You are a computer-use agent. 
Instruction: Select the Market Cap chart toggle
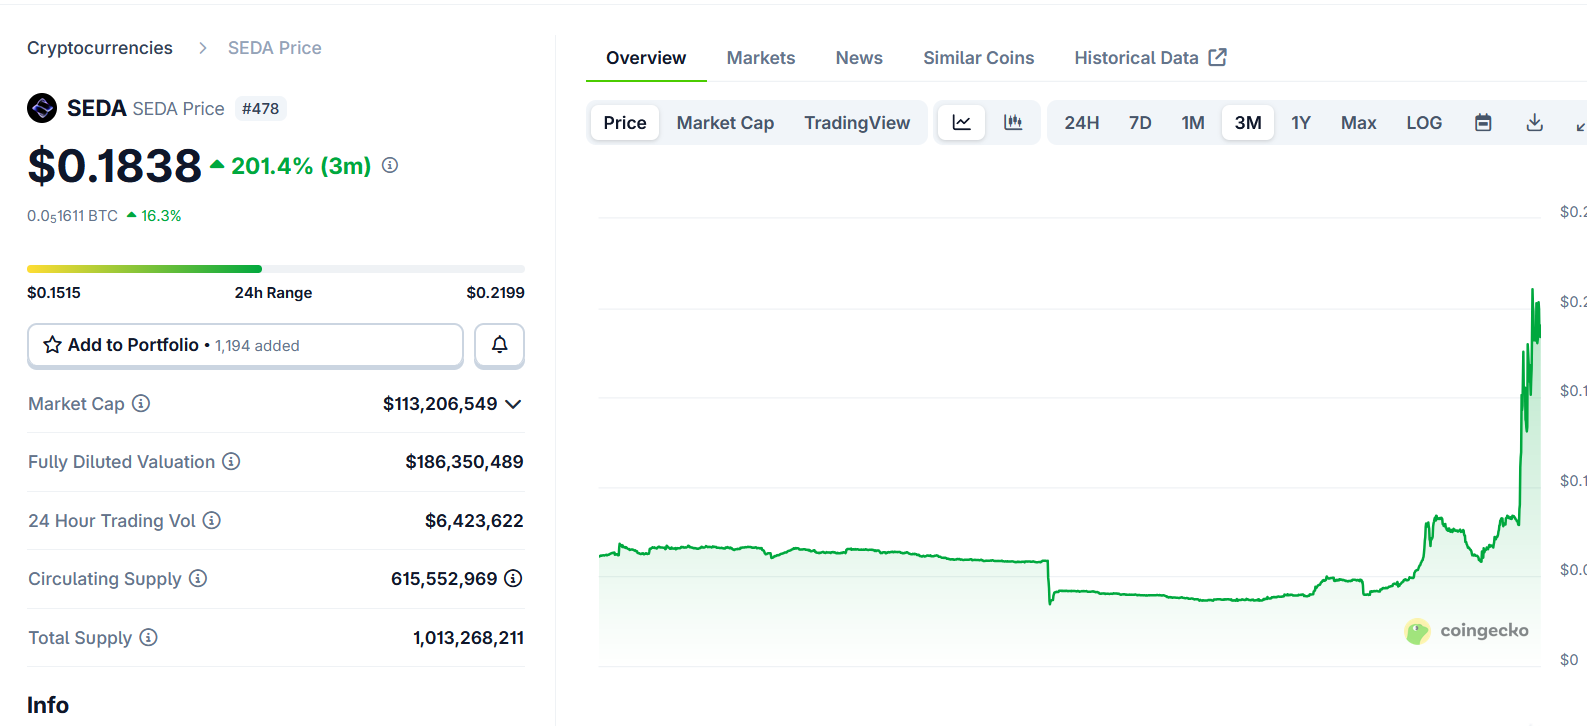pos(725,122)
